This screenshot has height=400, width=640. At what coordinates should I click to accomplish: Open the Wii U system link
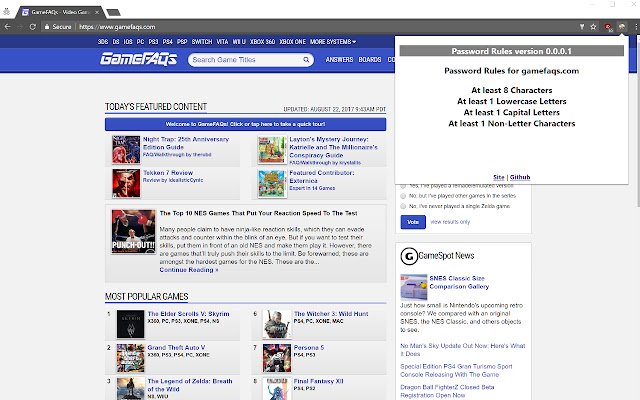pos(239,42)
